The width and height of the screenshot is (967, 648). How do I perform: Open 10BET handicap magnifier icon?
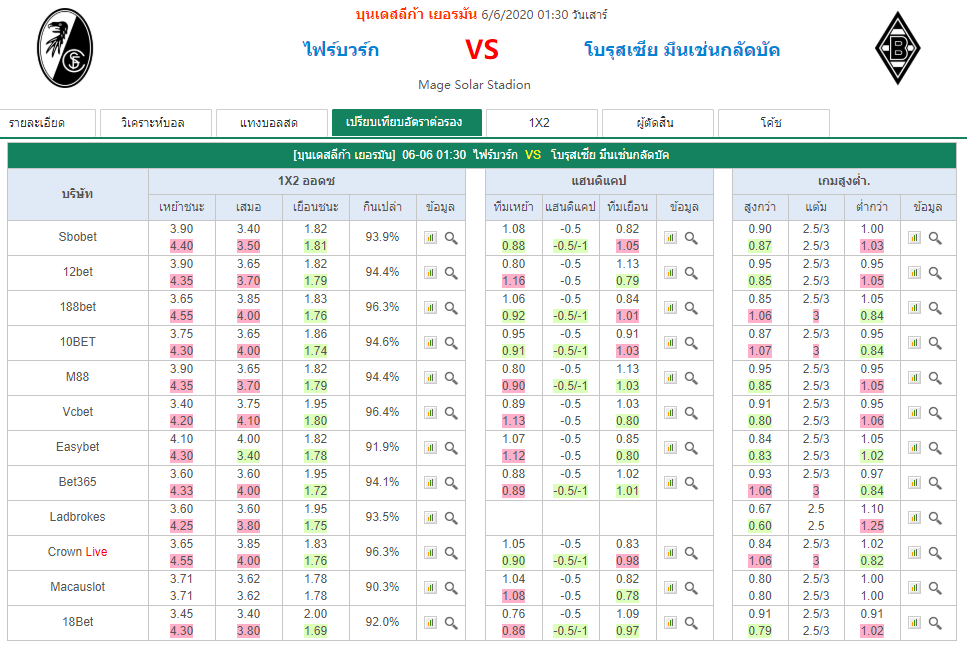click(x=691, y=343)
